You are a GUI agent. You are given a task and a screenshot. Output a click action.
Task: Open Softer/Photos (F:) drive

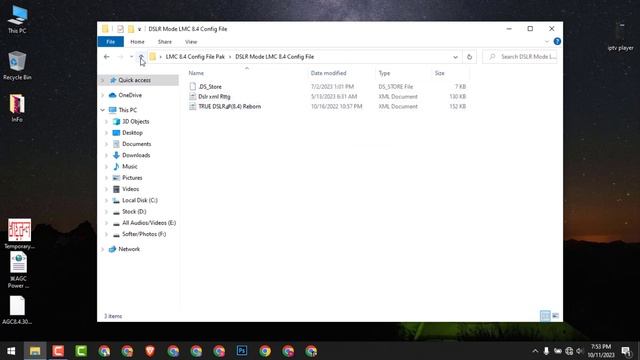(x=144, y=234)
